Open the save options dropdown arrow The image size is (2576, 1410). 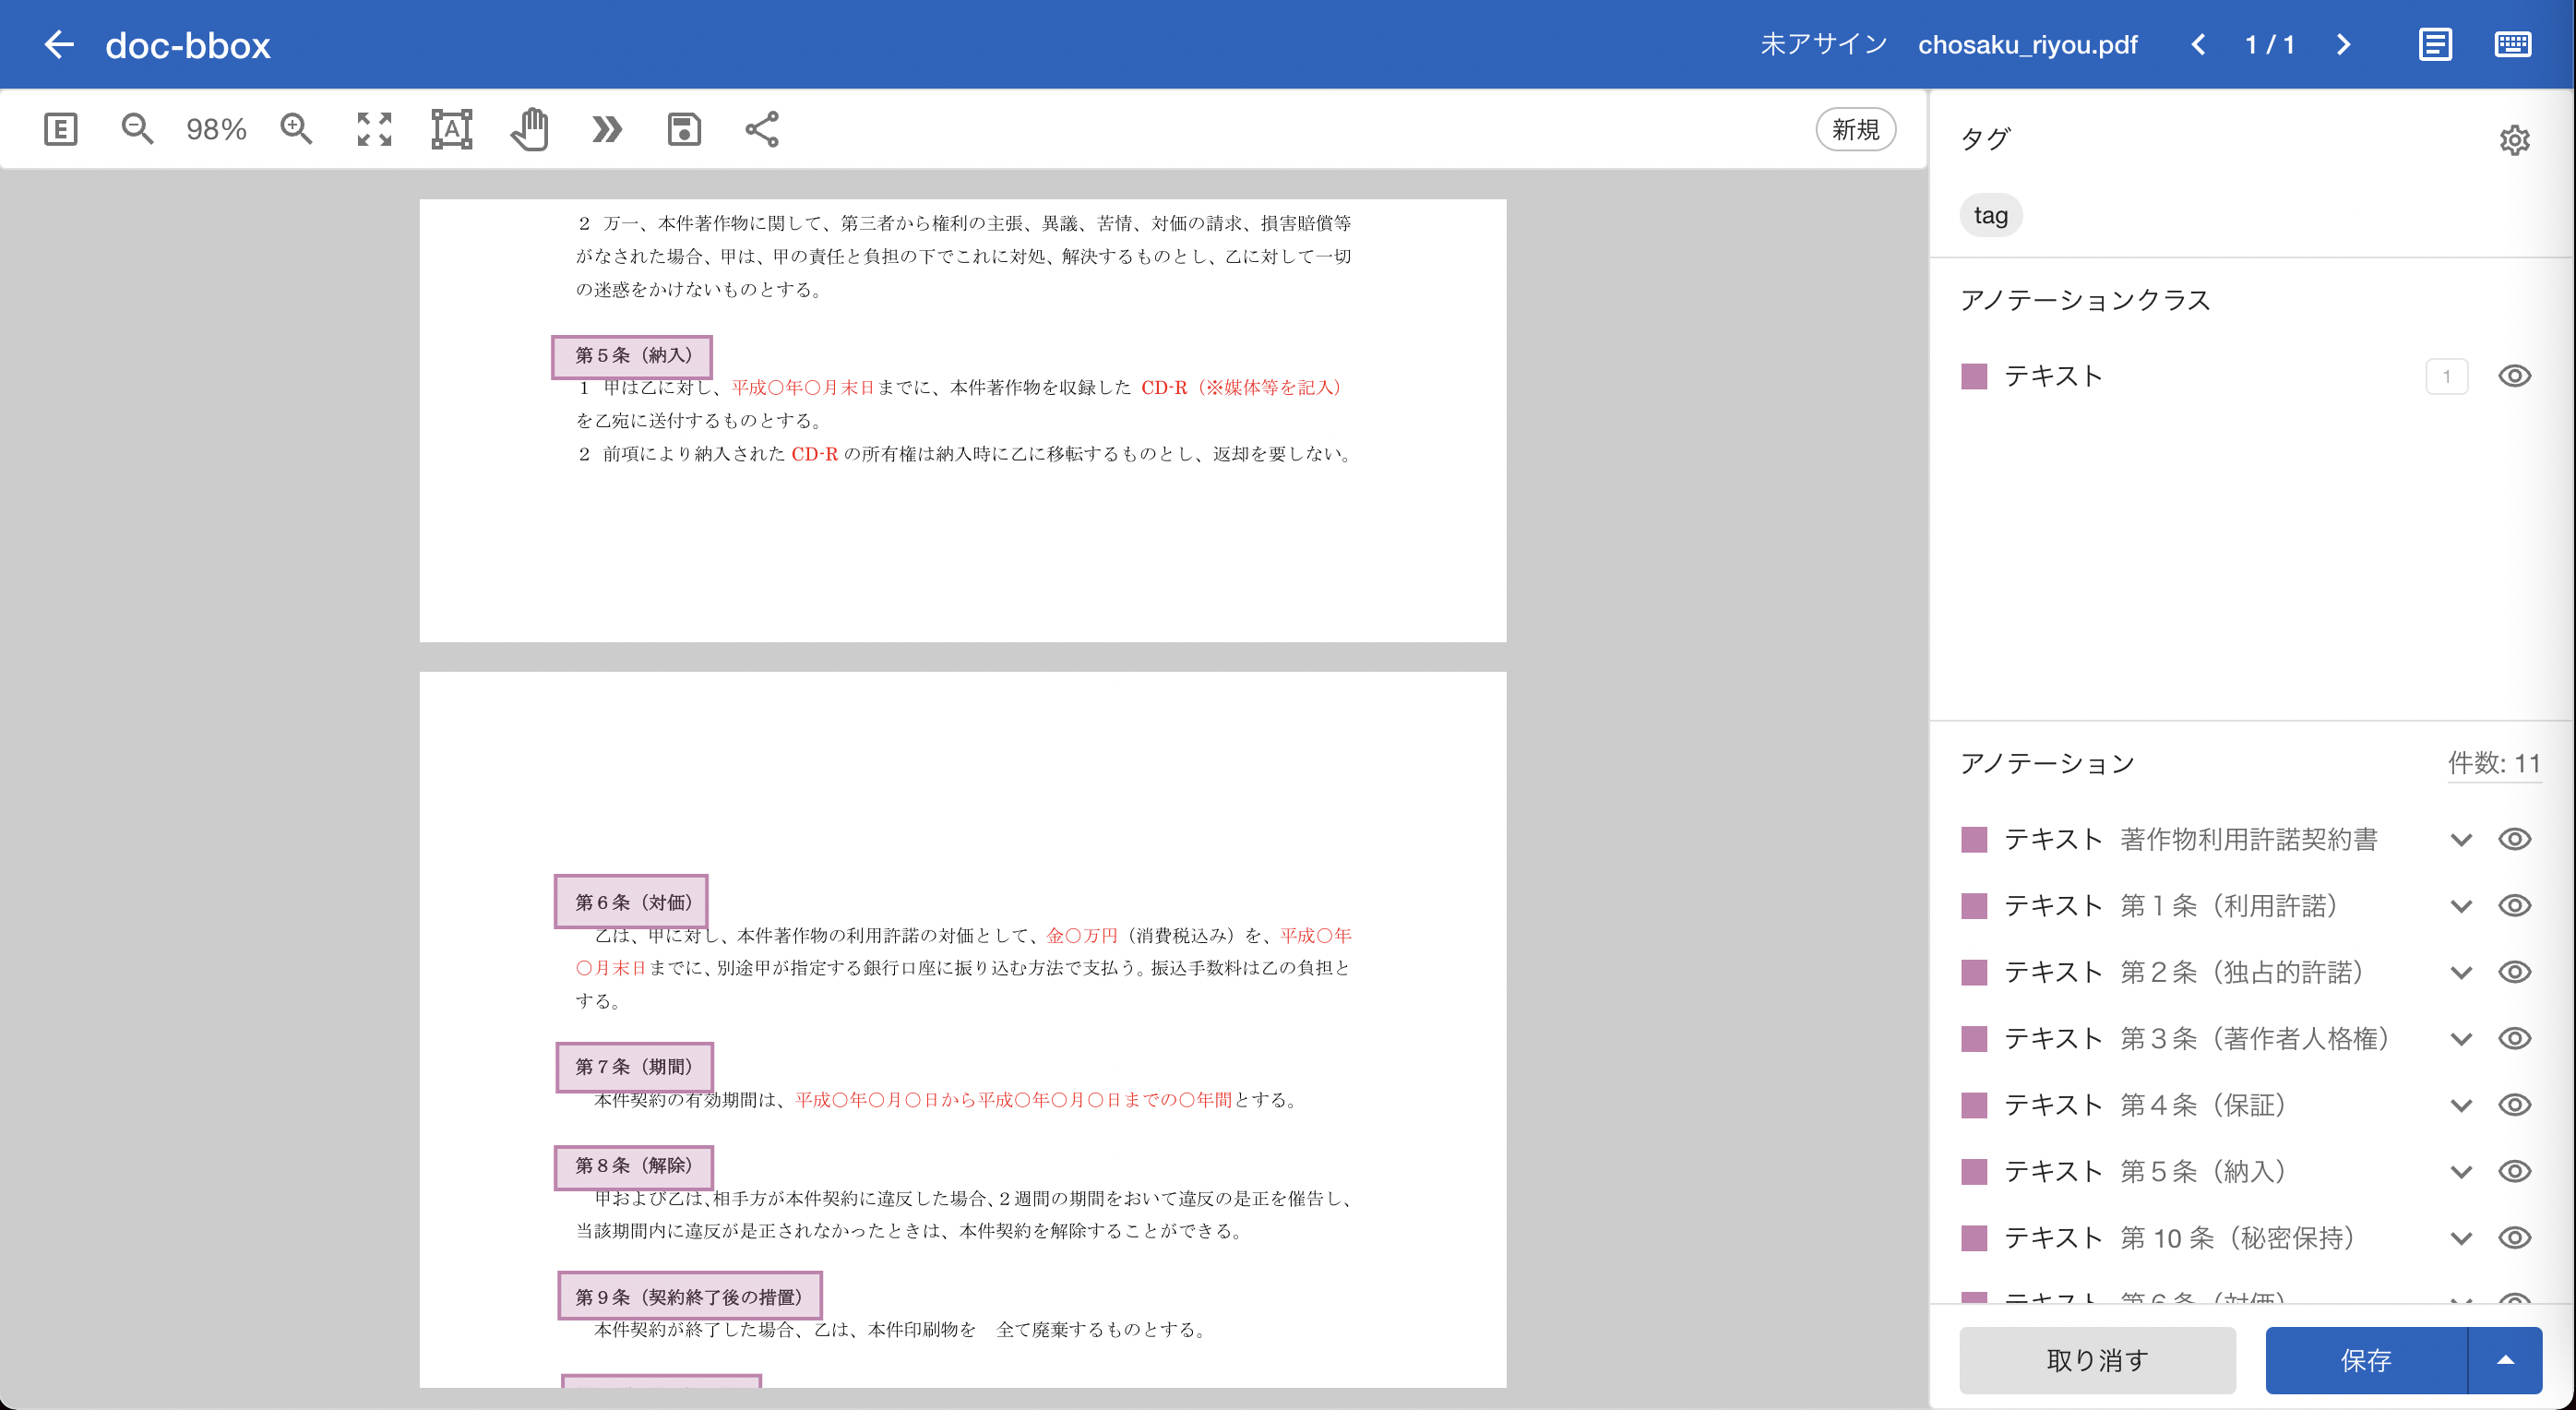pyautogui.click(x=2505, y=1360)
